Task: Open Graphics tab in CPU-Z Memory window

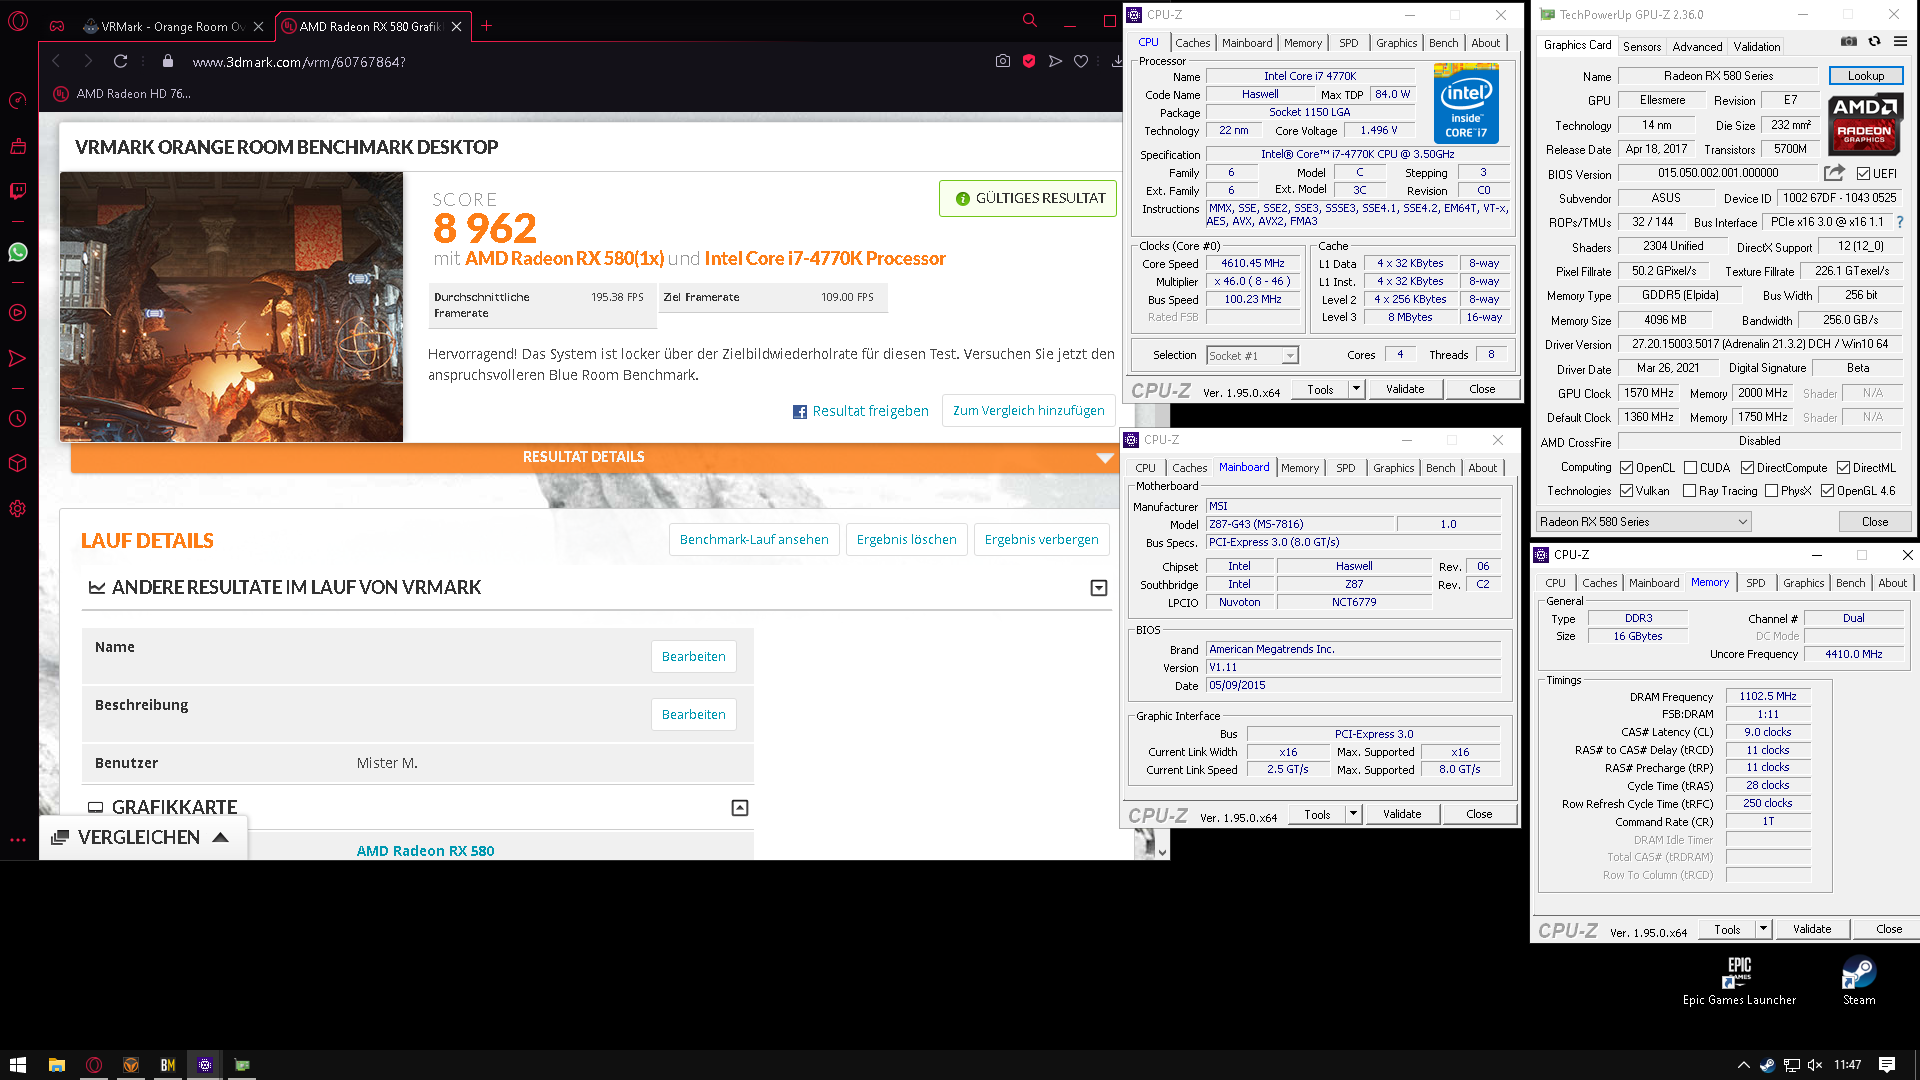Action: coord(1803,583)
